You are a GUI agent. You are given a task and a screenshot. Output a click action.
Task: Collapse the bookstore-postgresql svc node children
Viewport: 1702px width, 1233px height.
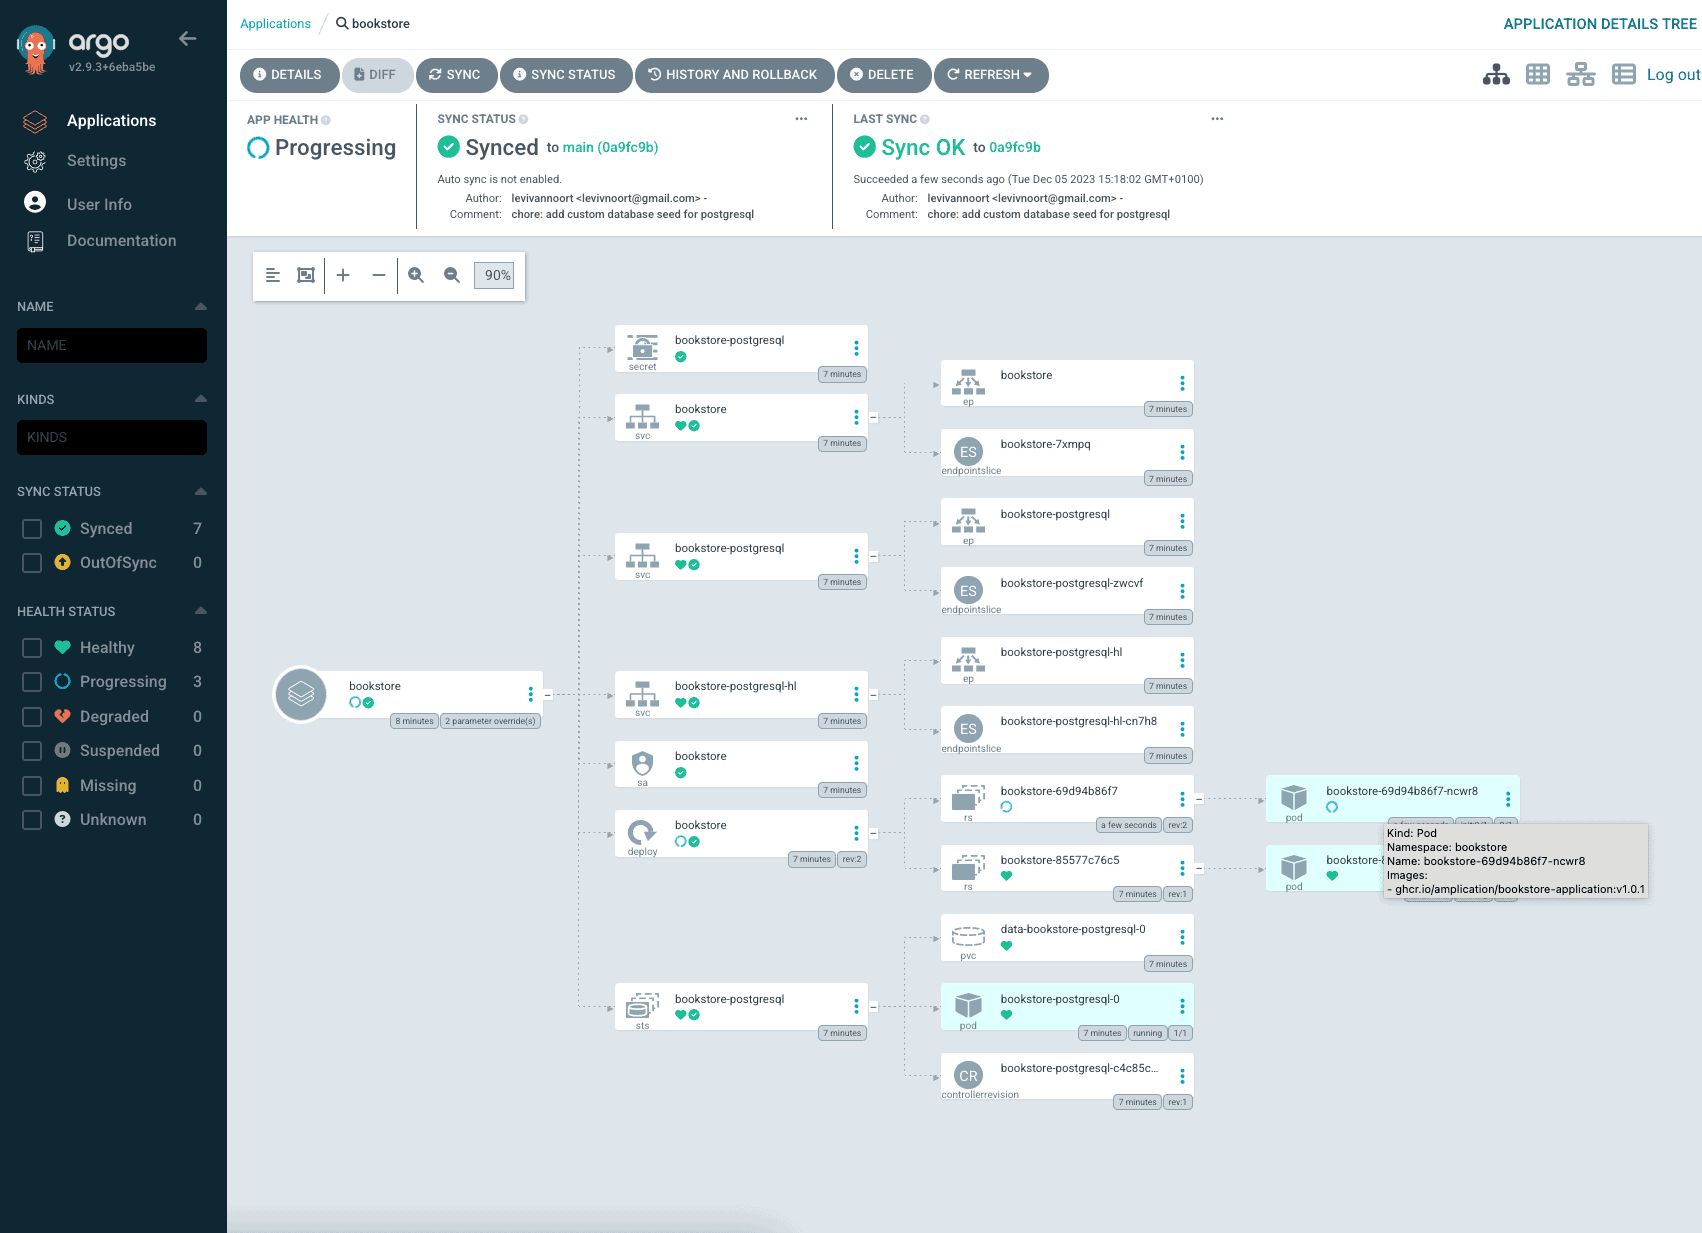click(873, 556)
